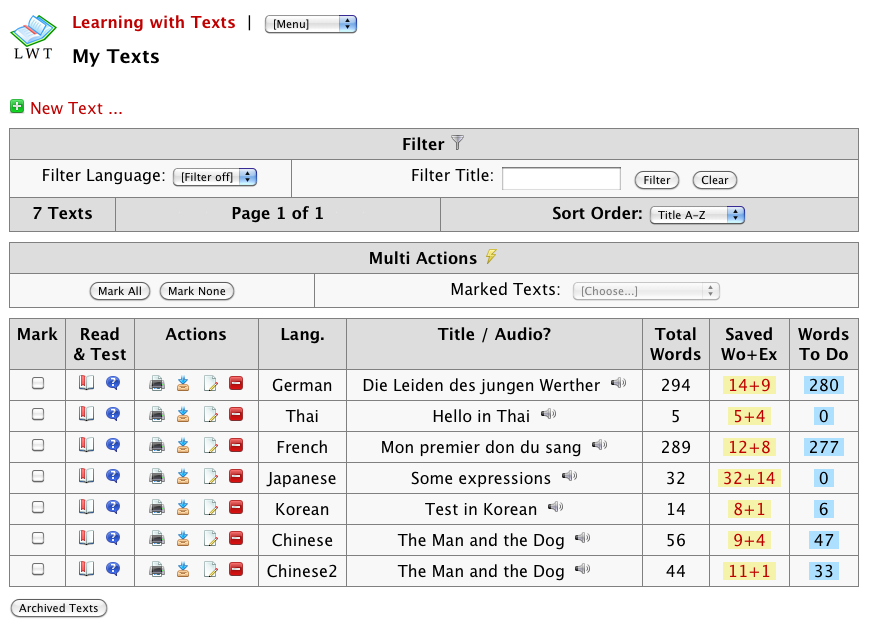
Task: Open the Sort Order dropdown
Action: pyautogui.click(x=697, y=215)
